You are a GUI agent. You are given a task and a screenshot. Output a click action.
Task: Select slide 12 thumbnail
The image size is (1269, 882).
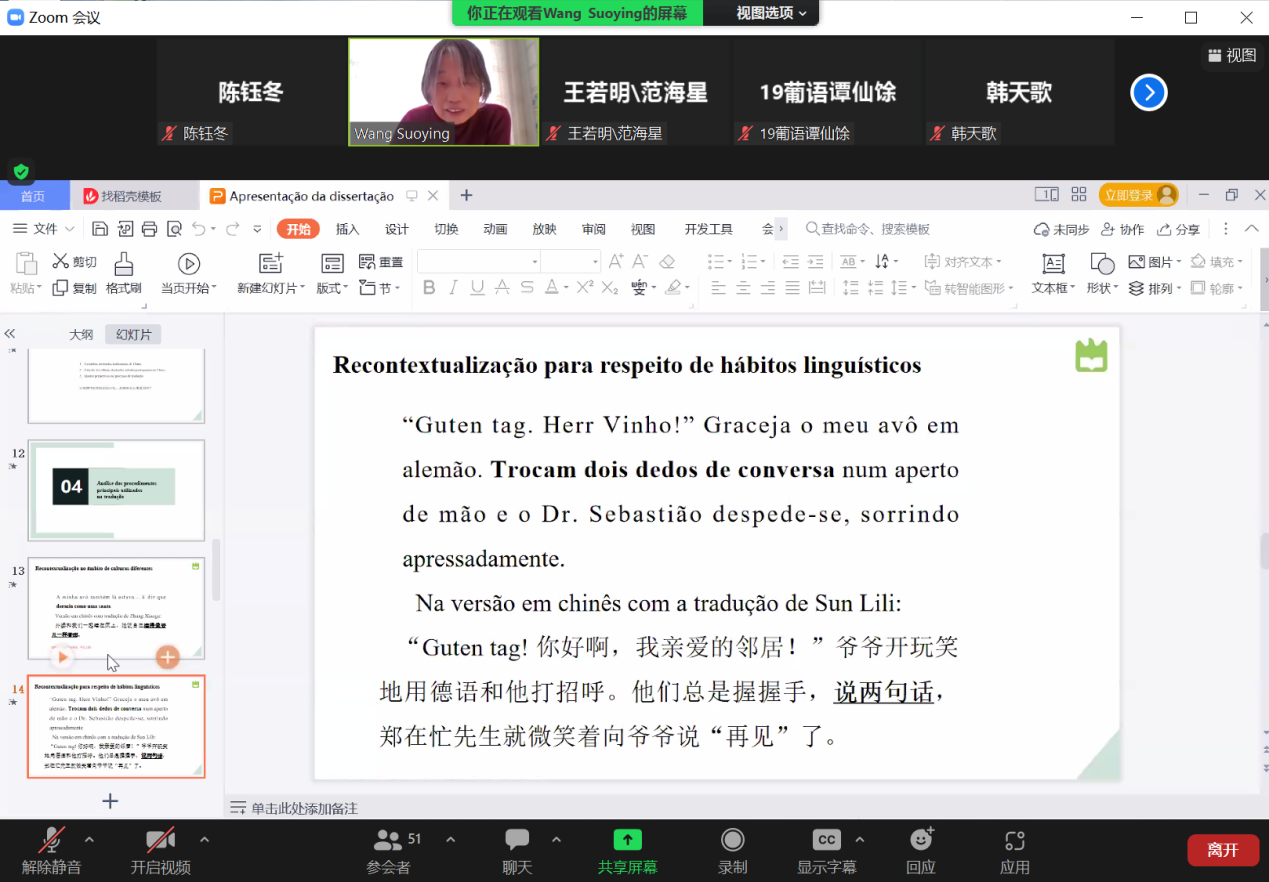pyautogui.click(x=116, y=490)
